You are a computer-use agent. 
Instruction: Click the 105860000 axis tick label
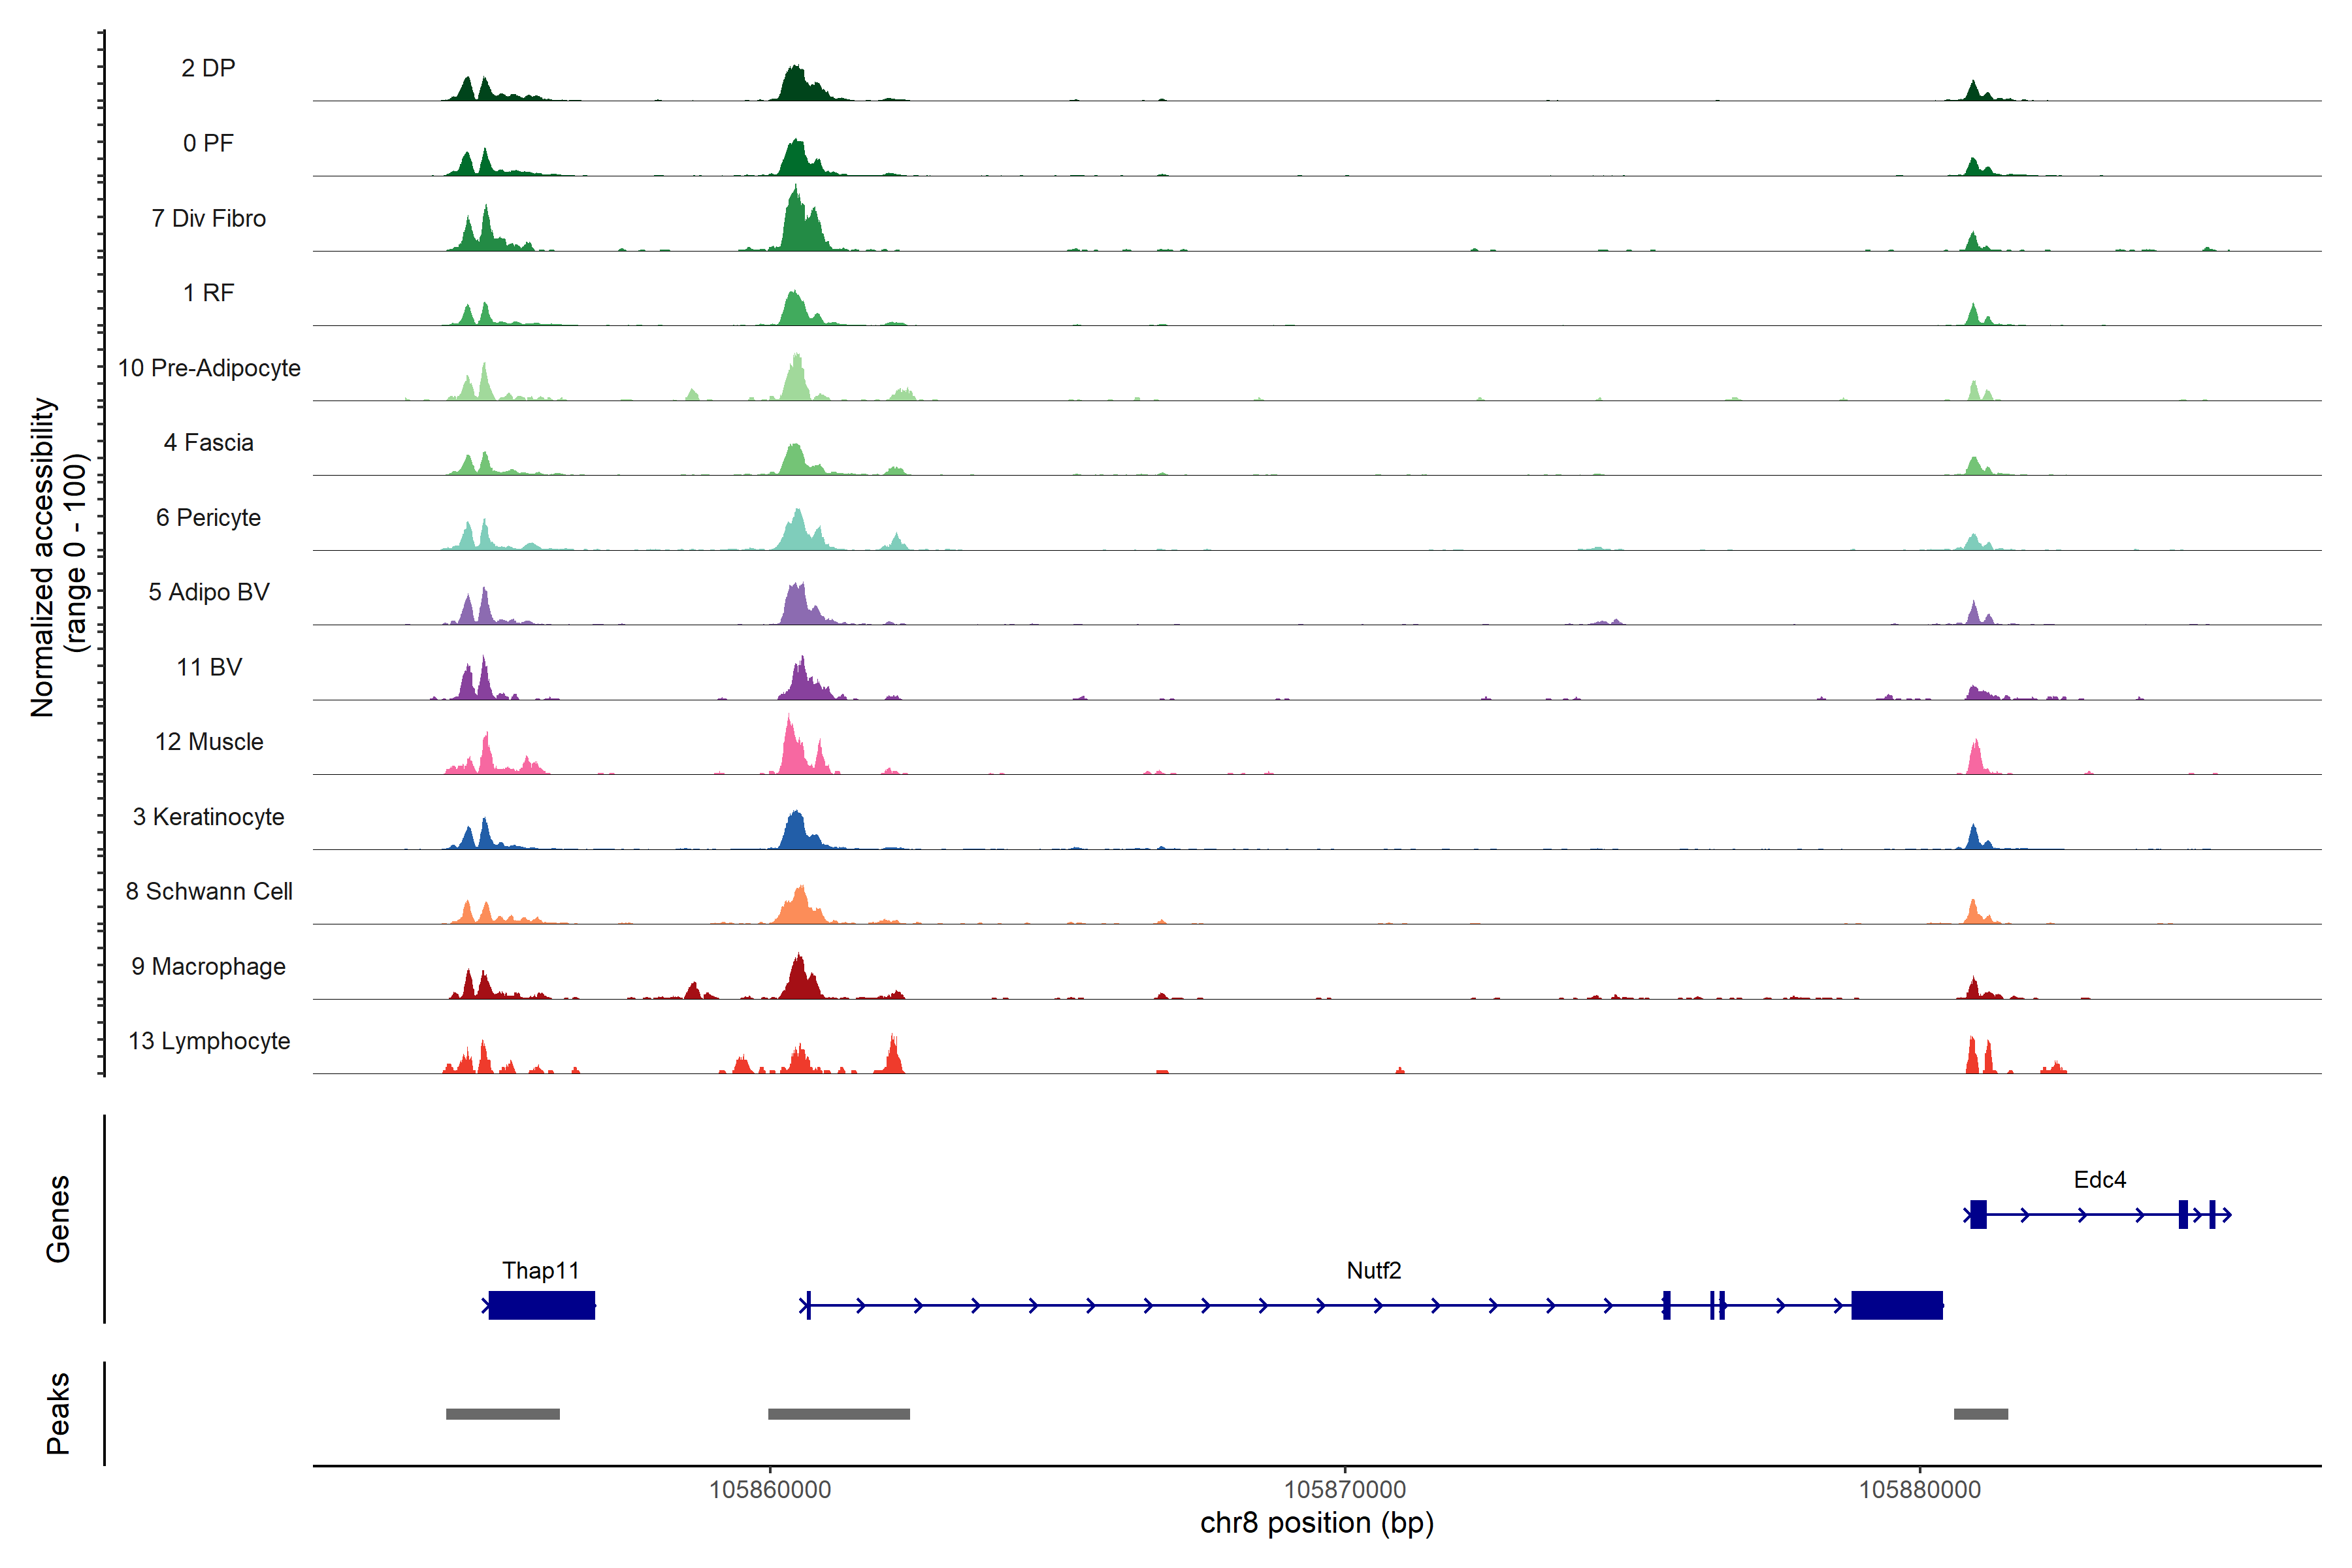[x=770, y=1489]
